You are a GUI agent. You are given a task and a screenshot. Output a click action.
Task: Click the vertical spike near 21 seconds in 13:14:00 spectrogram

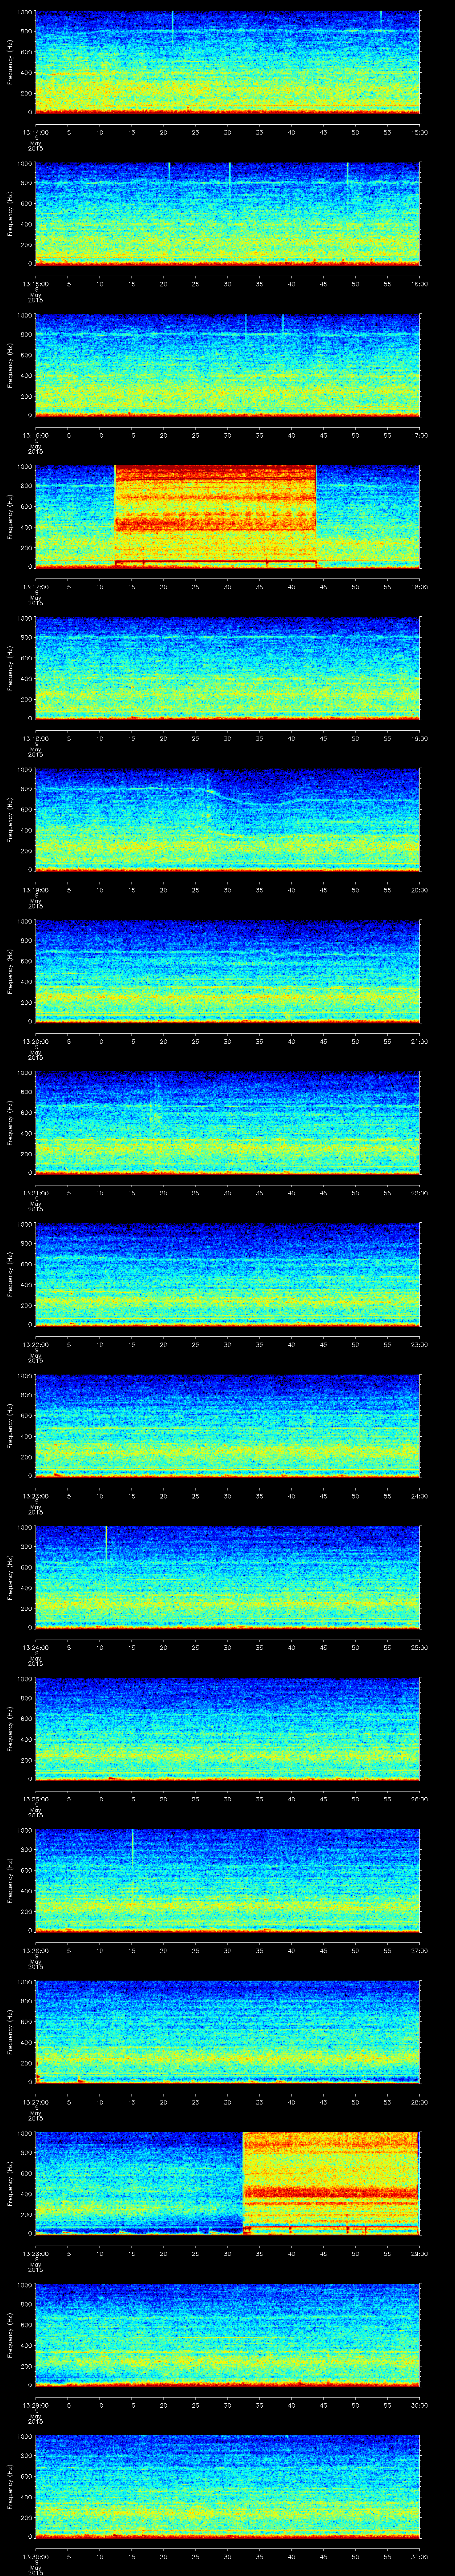[172, 26]
